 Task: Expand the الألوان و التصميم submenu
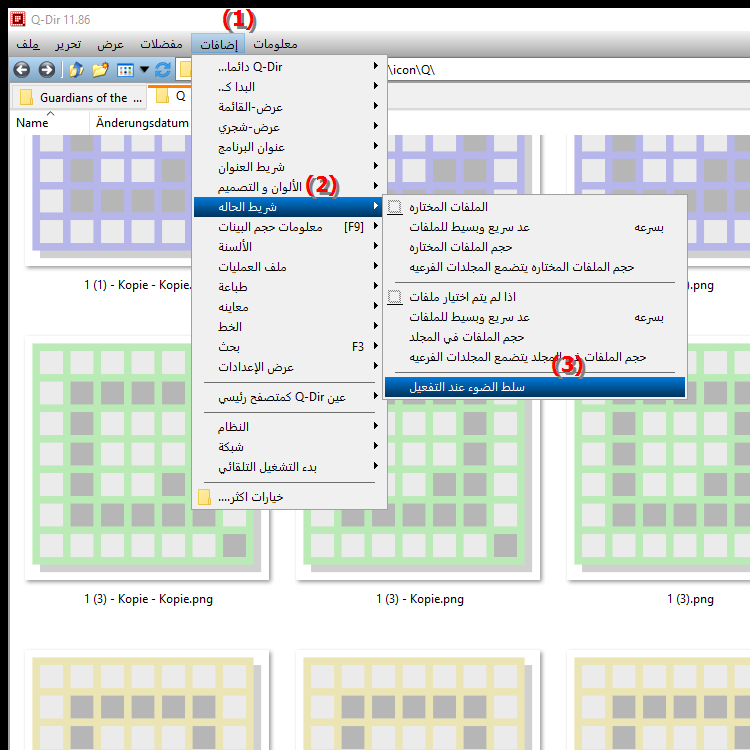coord(289,187)
